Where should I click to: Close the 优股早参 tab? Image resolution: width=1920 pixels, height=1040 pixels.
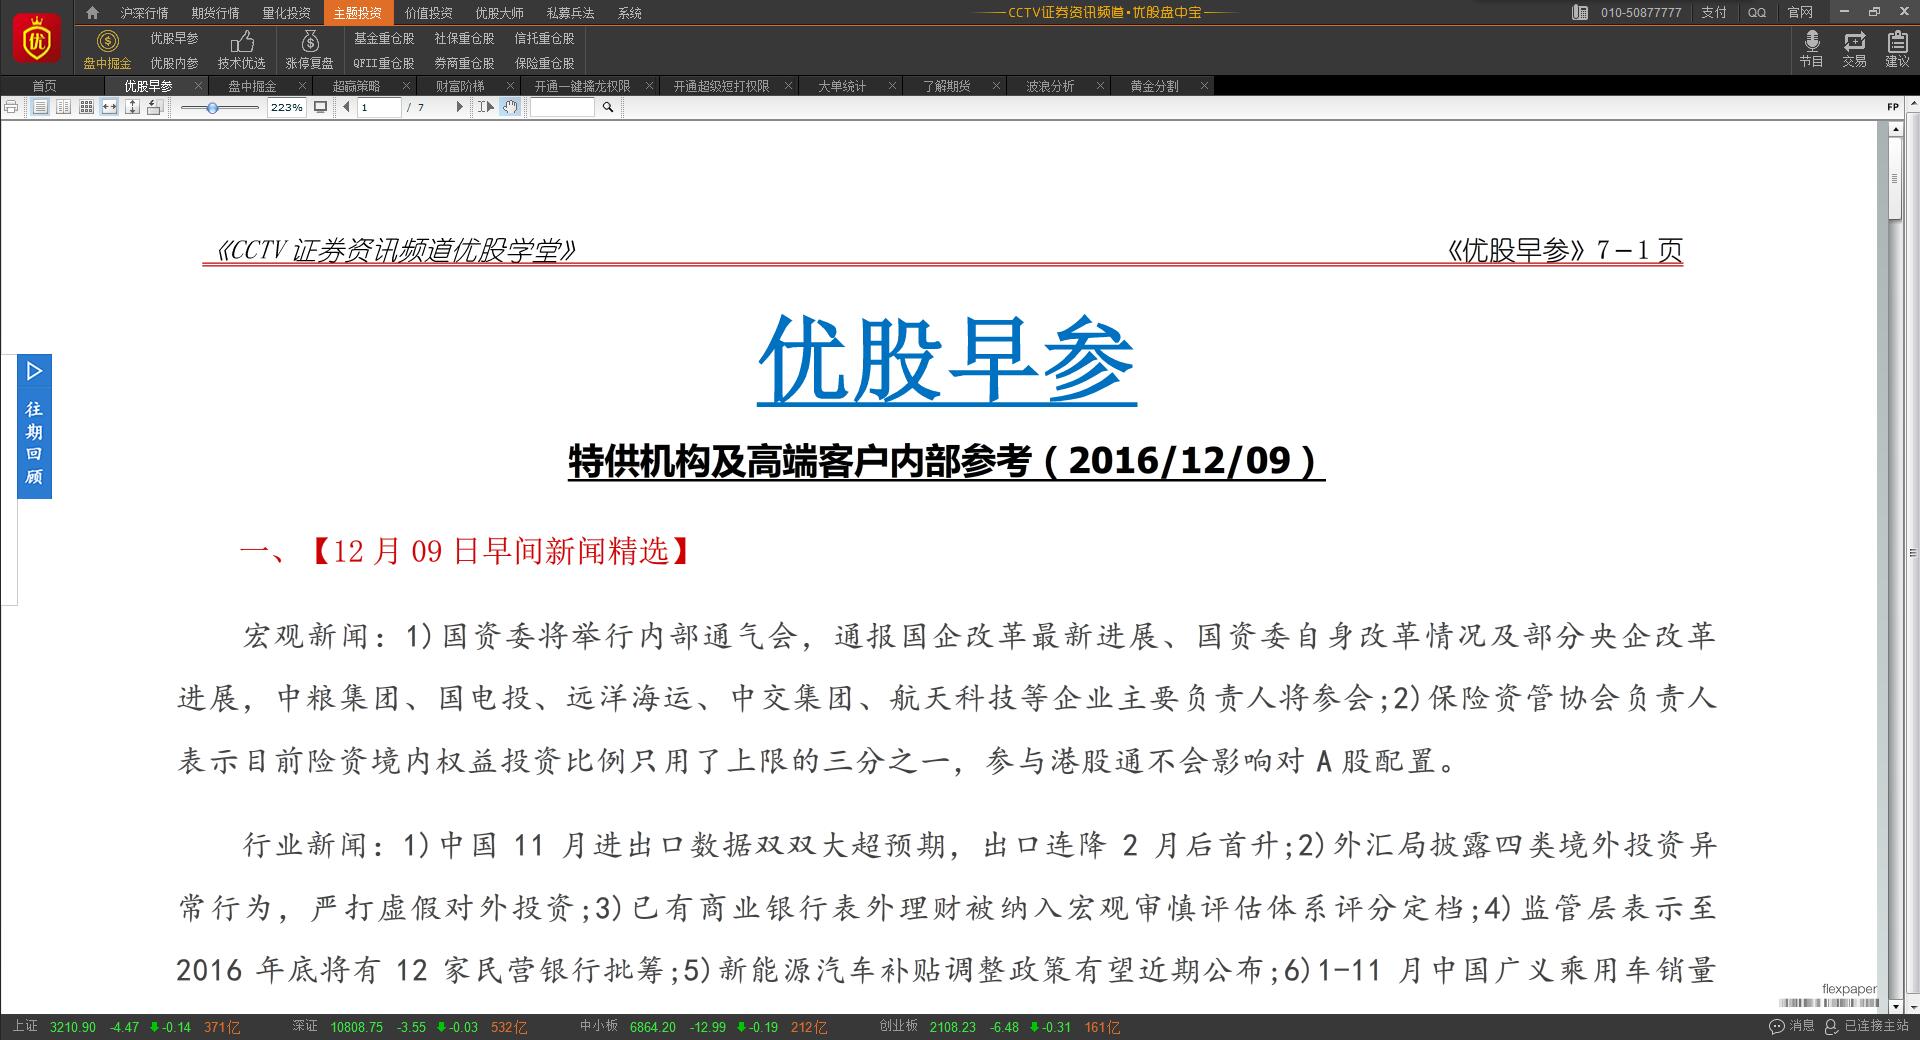pos(199,86)
